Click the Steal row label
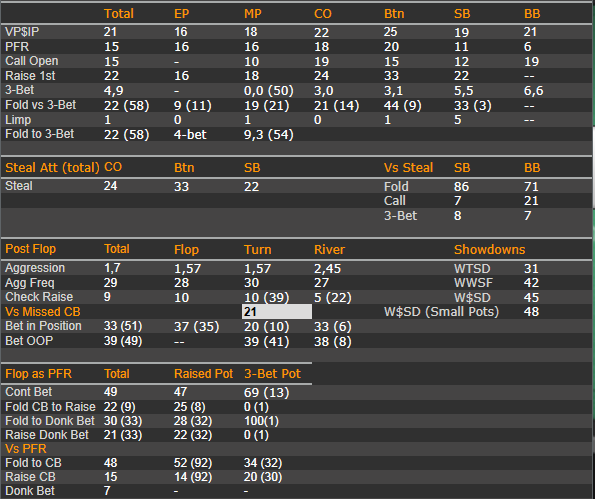 tap(19, 186)
